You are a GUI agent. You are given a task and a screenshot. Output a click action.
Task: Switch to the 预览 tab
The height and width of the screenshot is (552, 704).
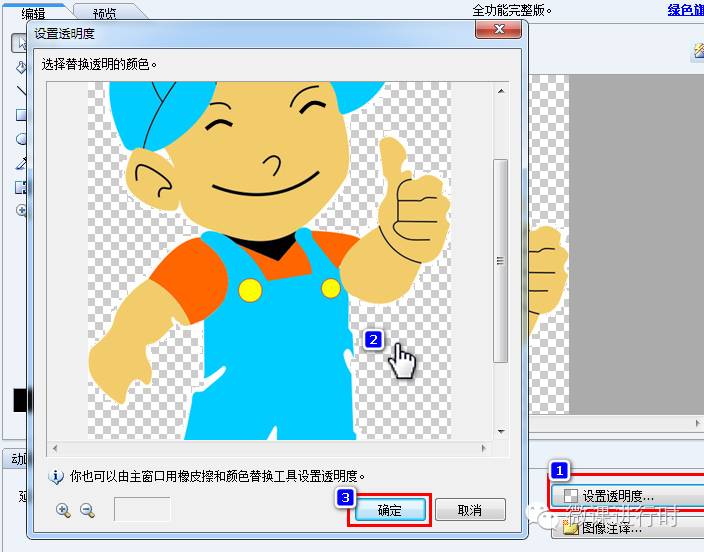point(104,13)
